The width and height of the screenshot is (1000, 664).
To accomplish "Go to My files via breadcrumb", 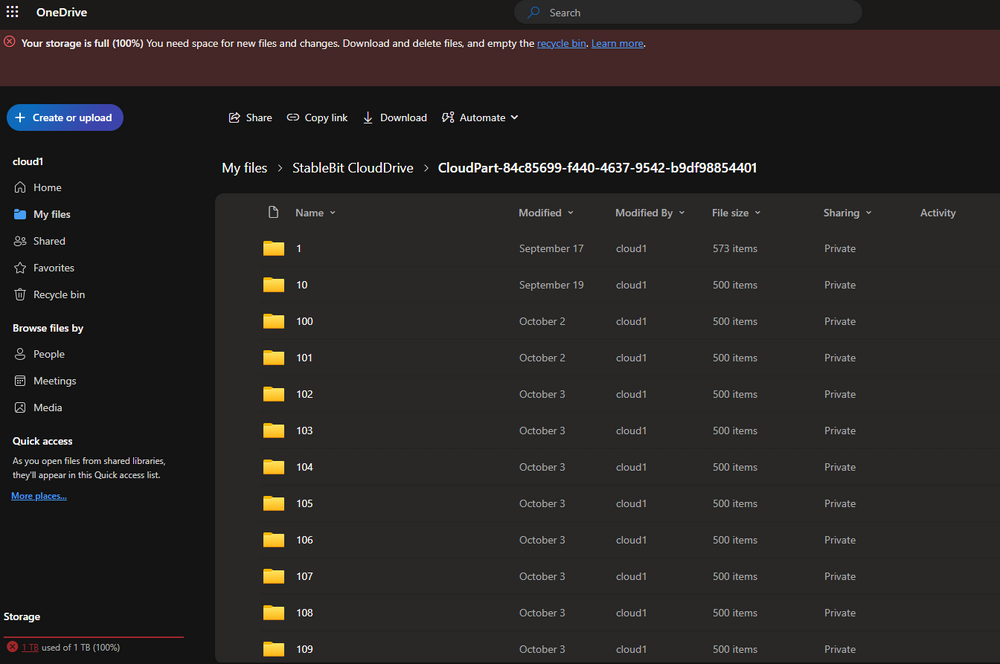I will pos(244,167).
